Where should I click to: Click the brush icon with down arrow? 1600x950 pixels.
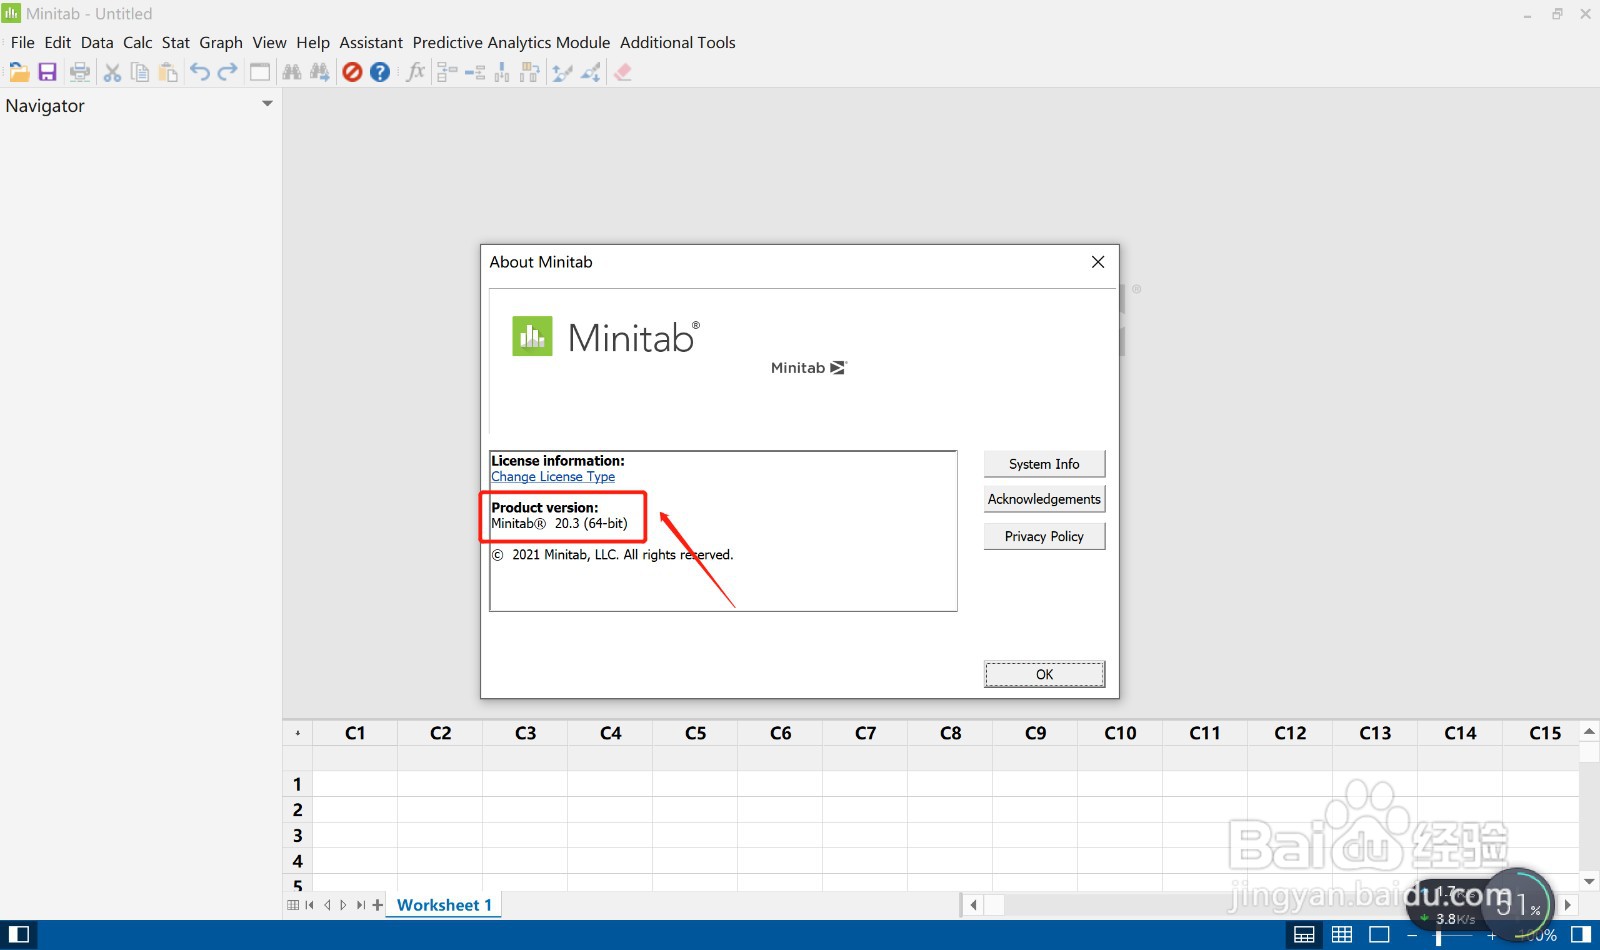pyautogui.click(x=591, y=72)
